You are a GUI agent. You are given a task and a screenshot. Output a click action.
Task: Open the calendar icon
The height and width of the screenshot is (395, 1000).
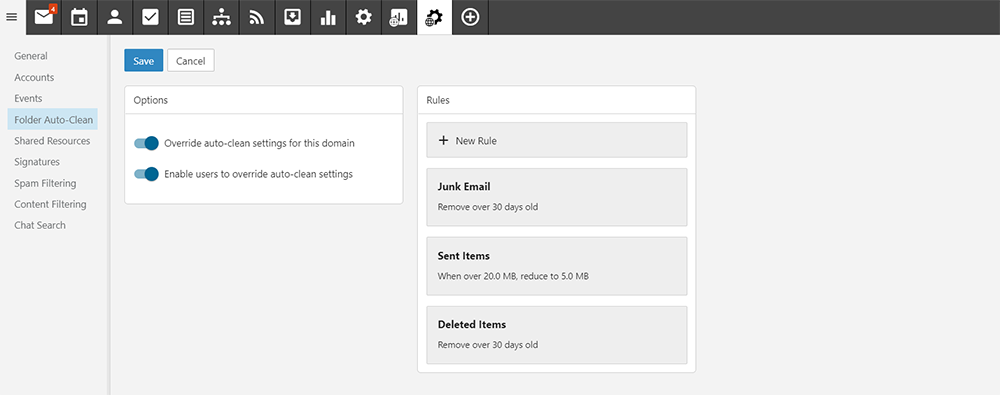click(79, 17)
